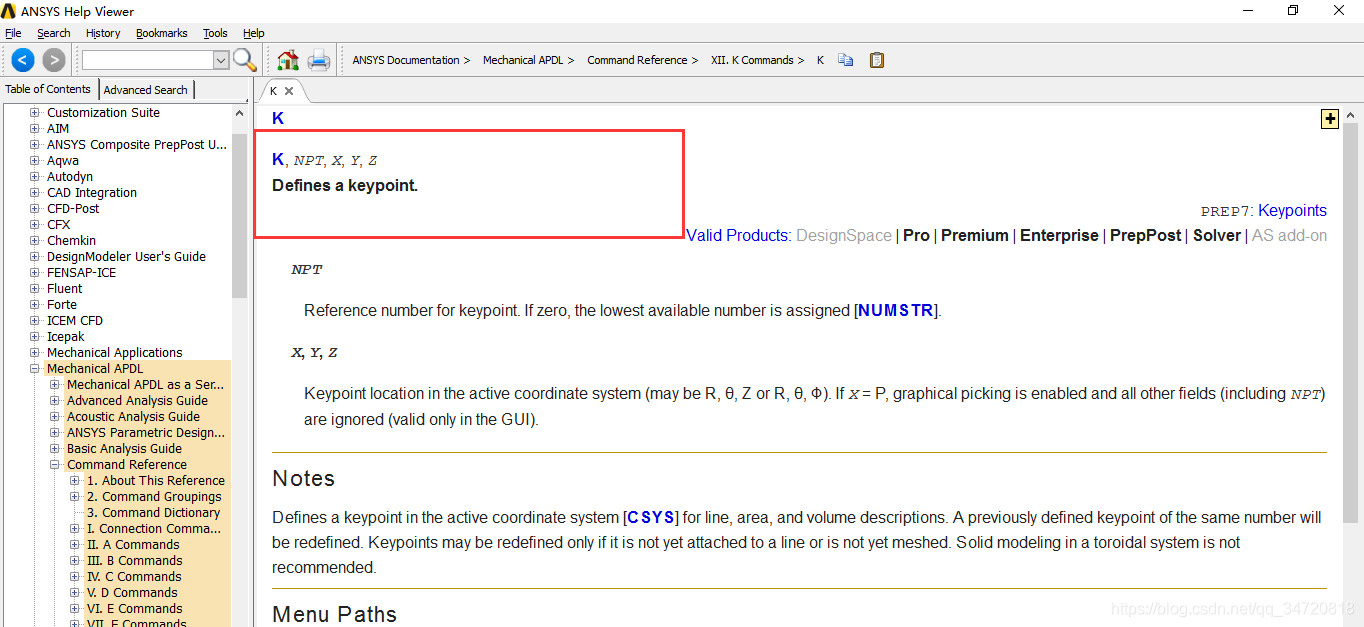Open IV. C Commands item
Image resolution: width=1364 pixels, height=627 pixels.
coord(134,577)
